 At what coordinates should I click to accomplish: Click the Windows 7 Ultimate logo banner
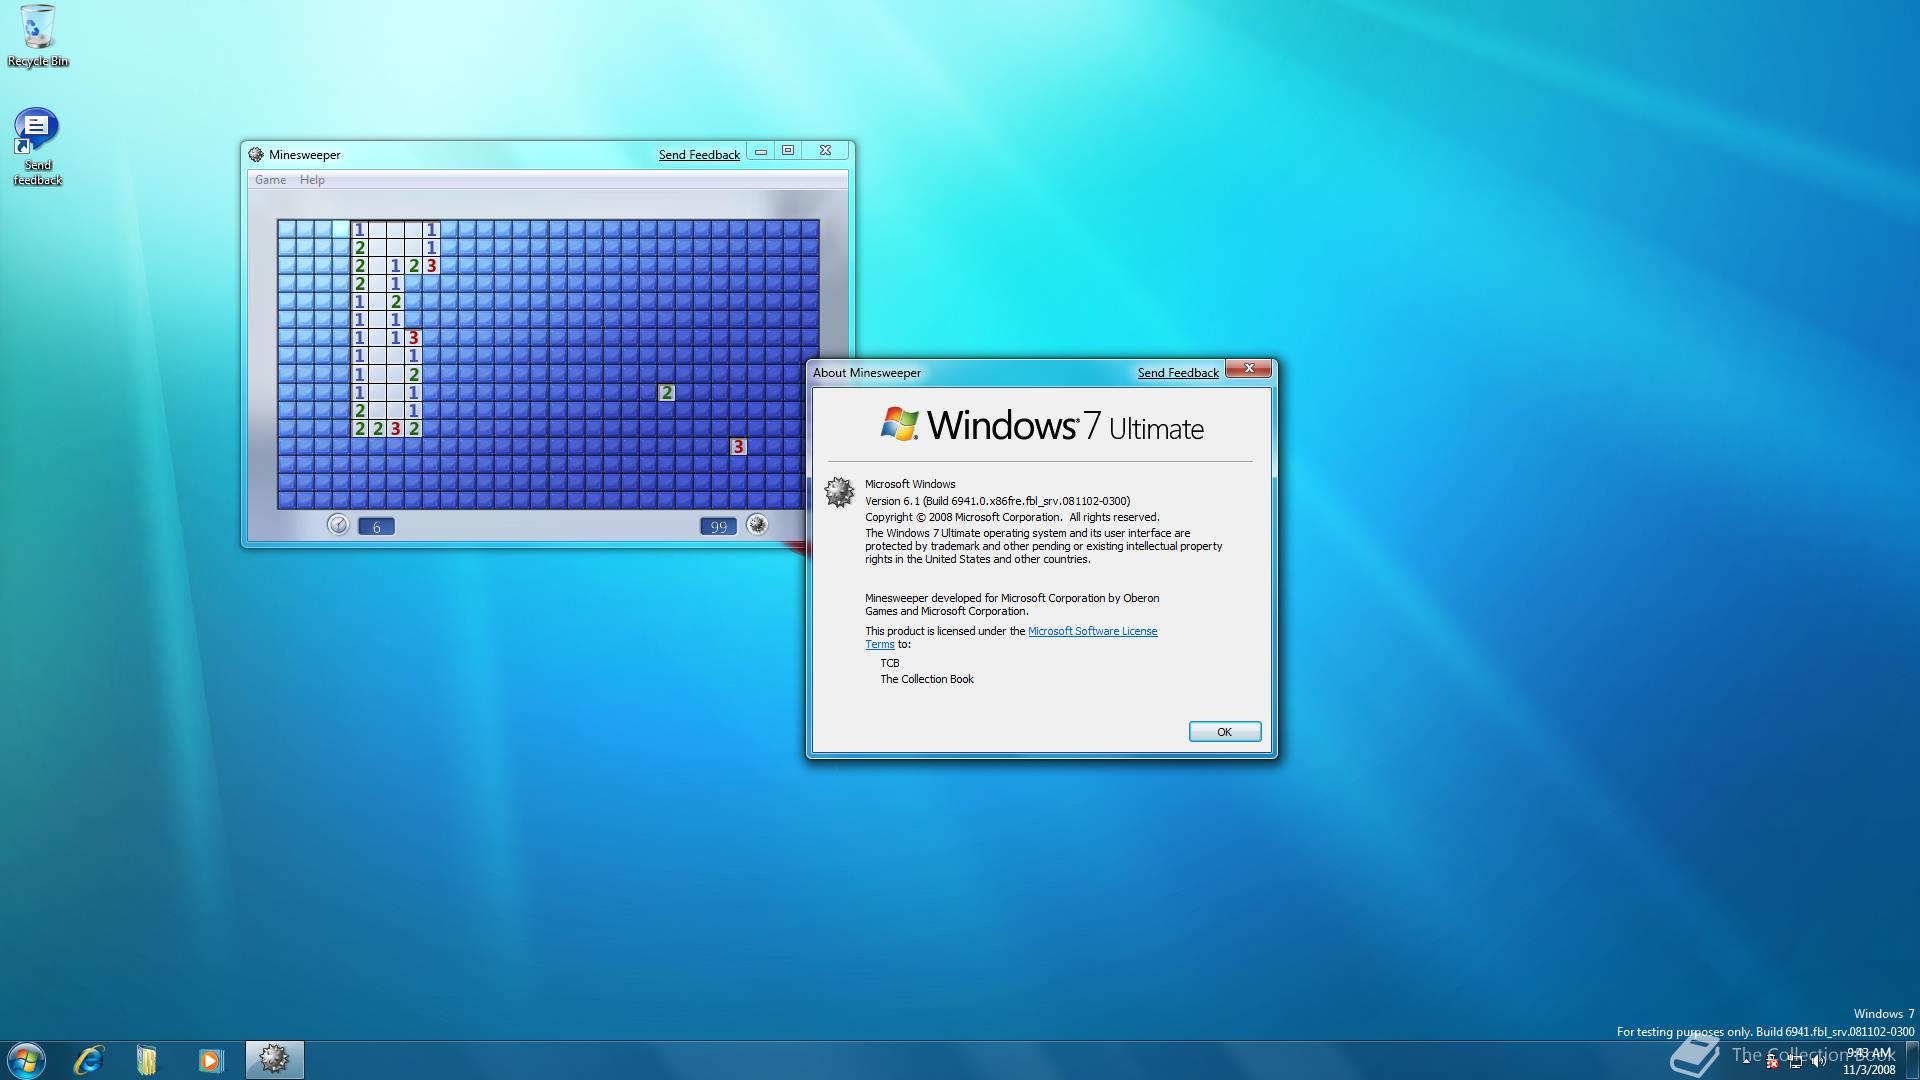1042,425
